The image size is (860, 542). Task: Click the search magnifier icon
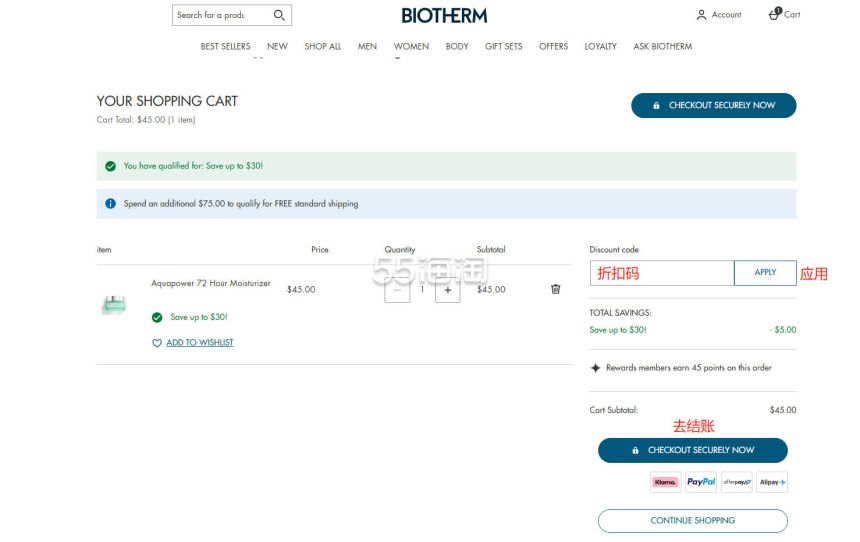[279, 15]
